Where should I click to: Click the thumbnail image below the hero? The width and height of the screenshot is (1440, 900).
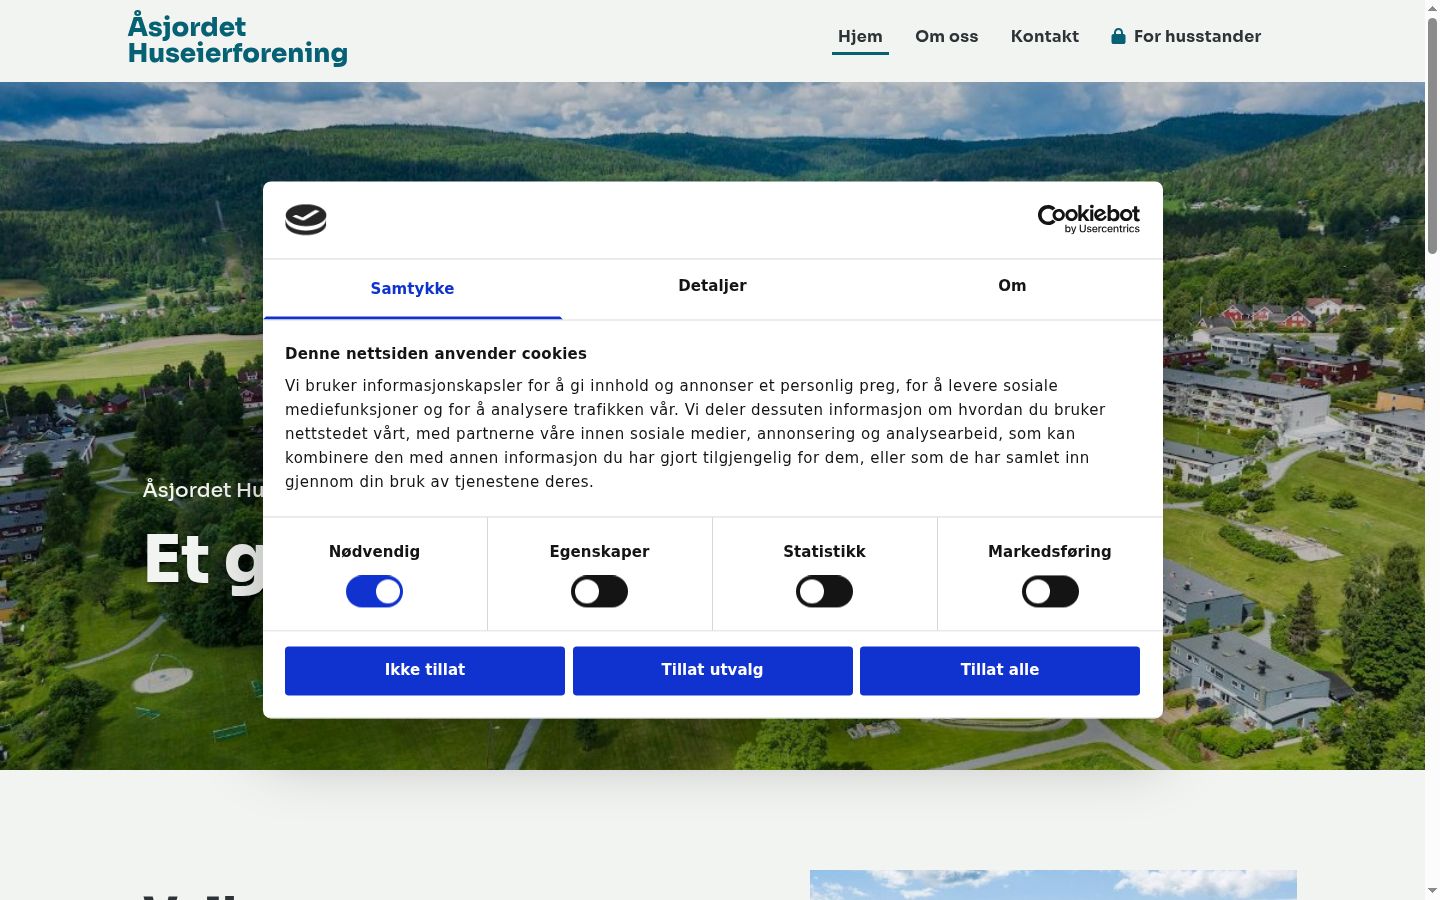click(x=1053, y=885)
